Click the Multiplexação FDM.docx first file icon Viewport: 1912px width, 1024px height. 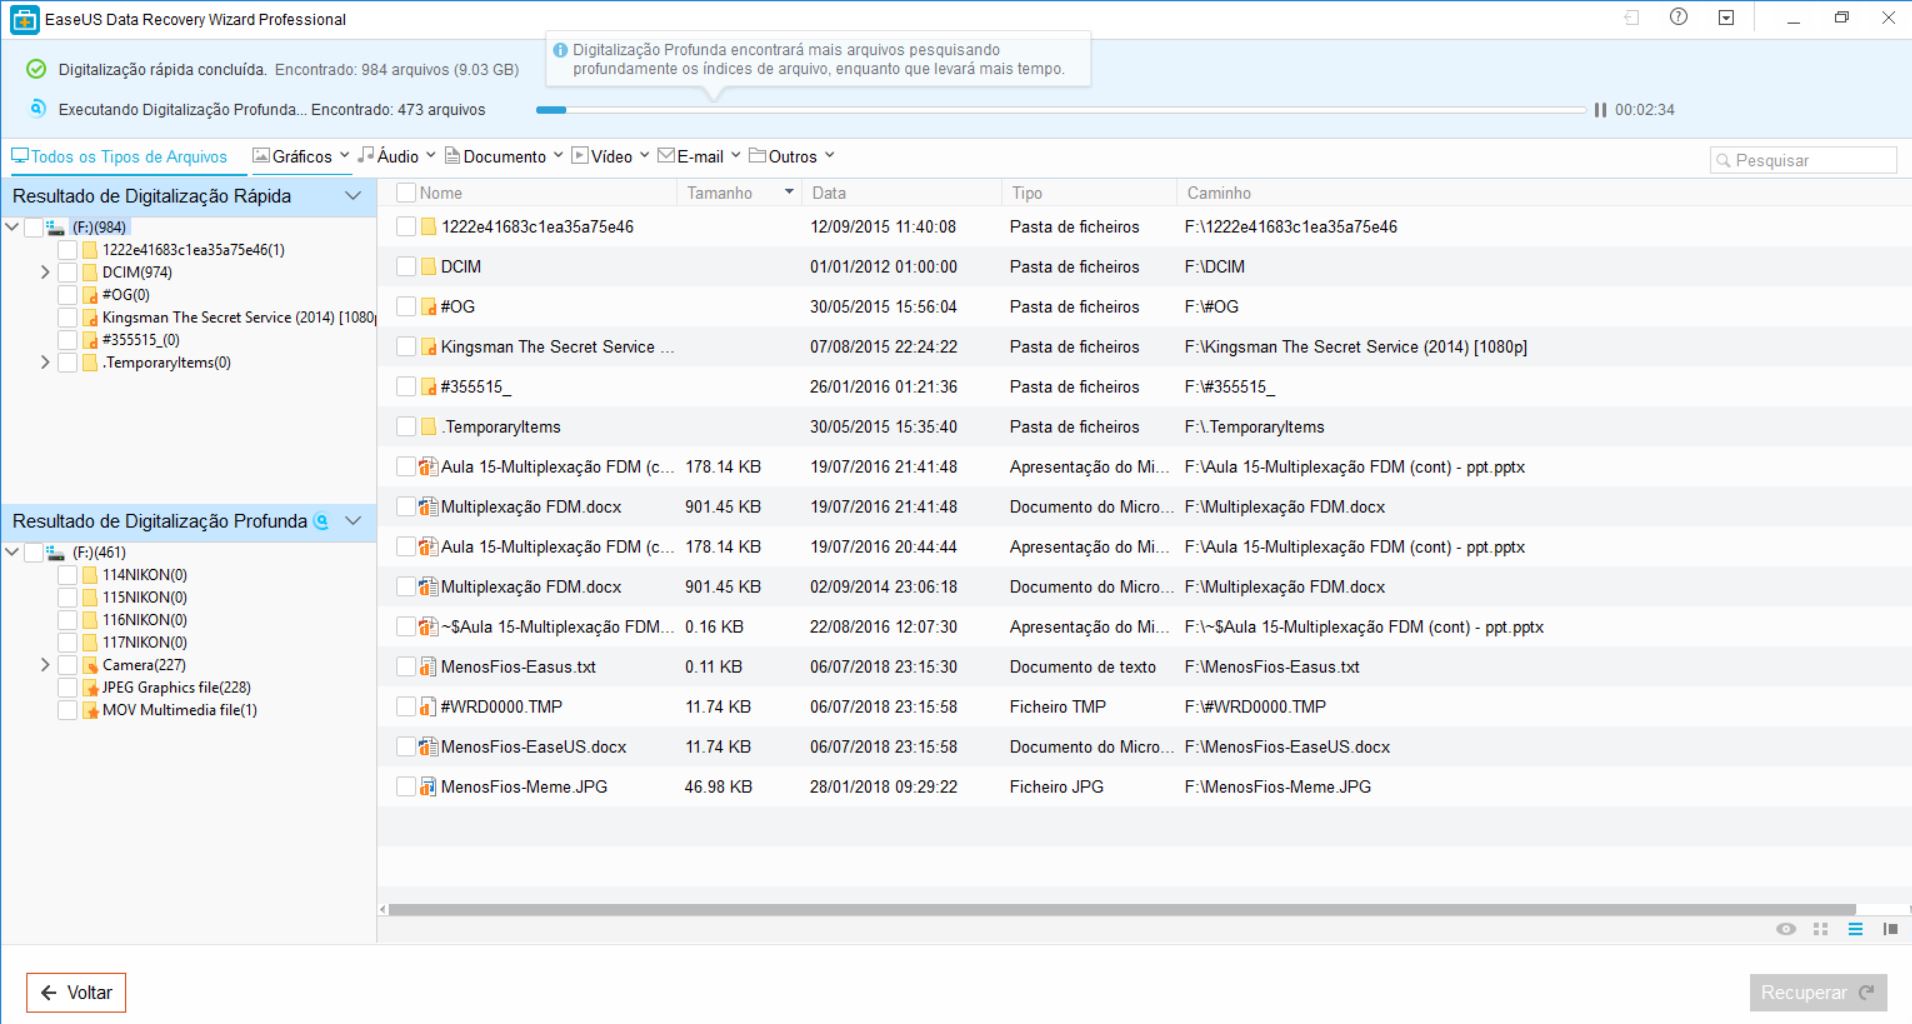coord(427,507)
